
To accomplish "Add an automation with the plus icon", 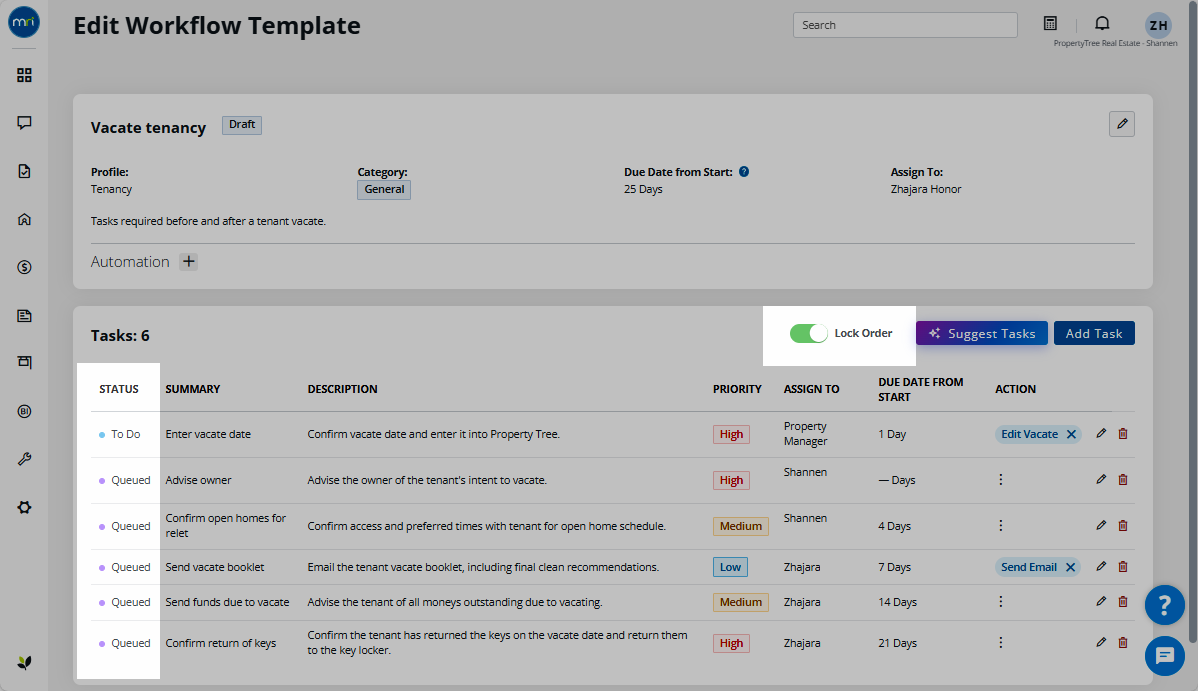I will tap(189, 261).
